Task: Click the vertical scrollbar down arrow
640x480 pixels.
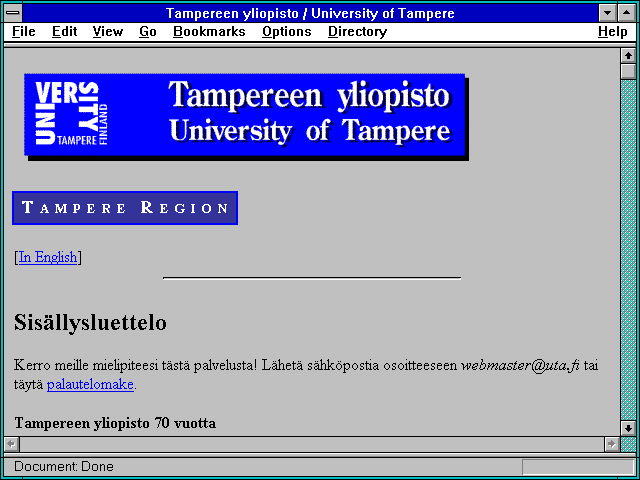Action: click(628, 428)
